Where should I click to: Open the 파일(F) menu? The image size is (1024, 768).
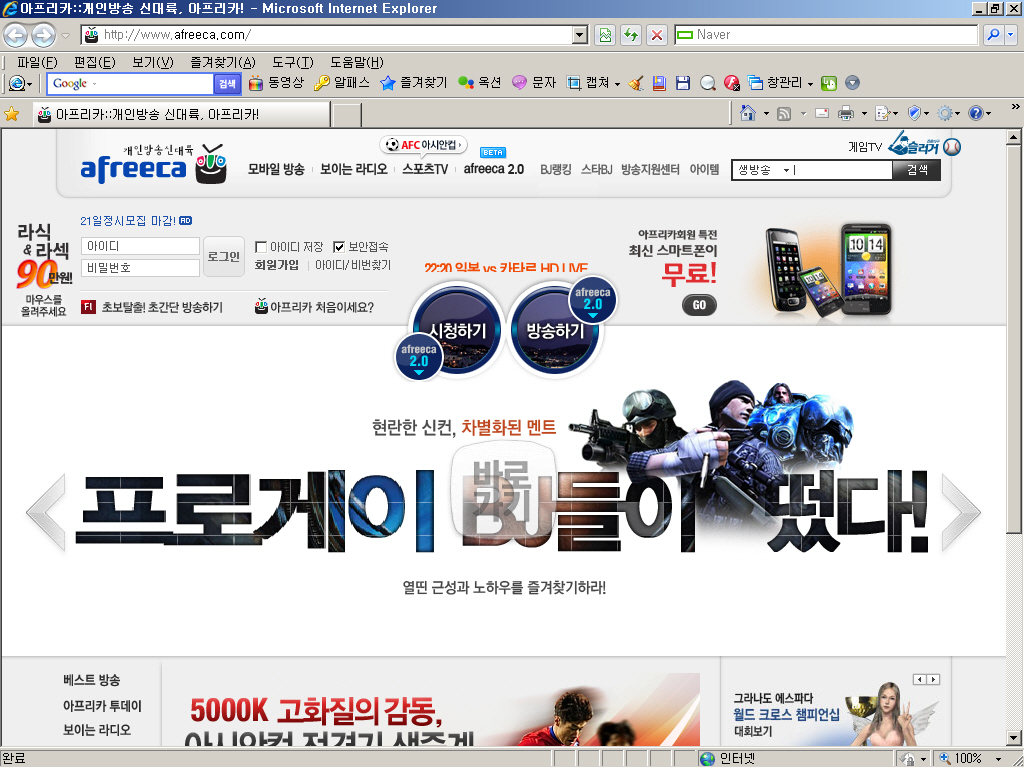point(37,62)
